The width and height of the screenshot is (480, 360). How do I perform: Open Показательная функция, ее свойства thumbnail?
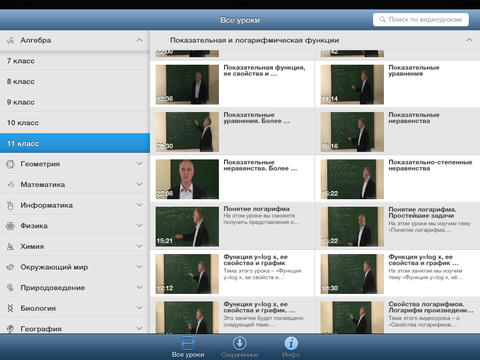click(187, 85)
